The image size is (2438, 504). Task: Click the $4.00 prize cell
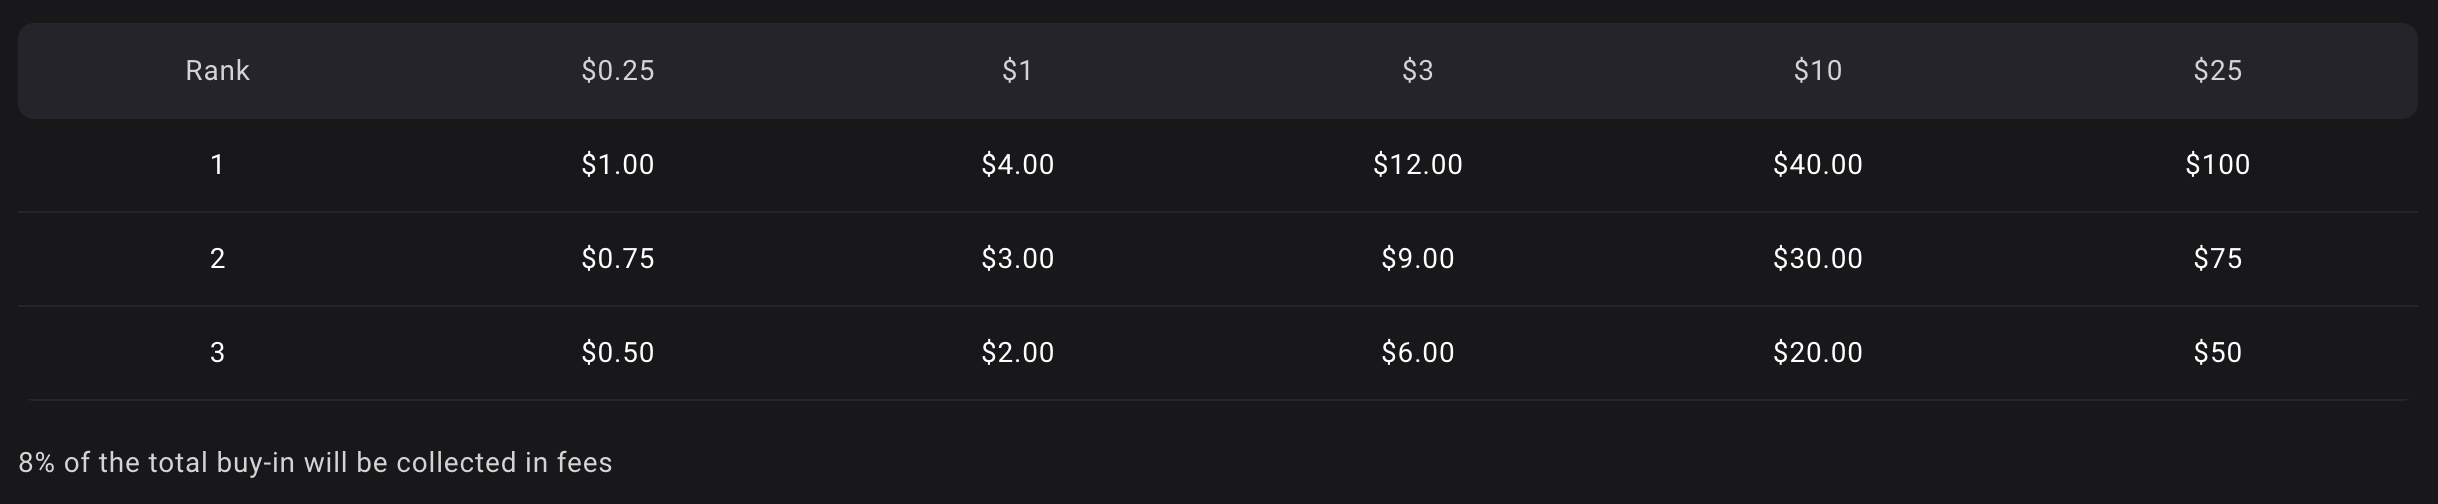1017,165
